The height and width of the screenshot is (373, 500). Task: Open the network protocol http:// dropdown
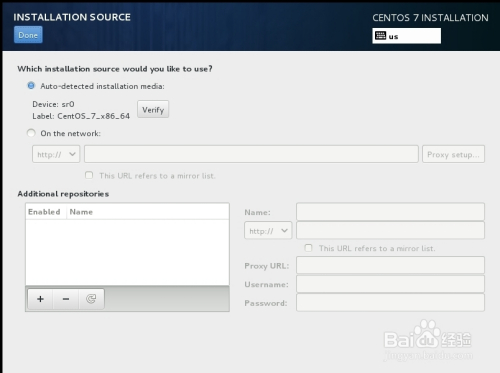click(56, 154)
